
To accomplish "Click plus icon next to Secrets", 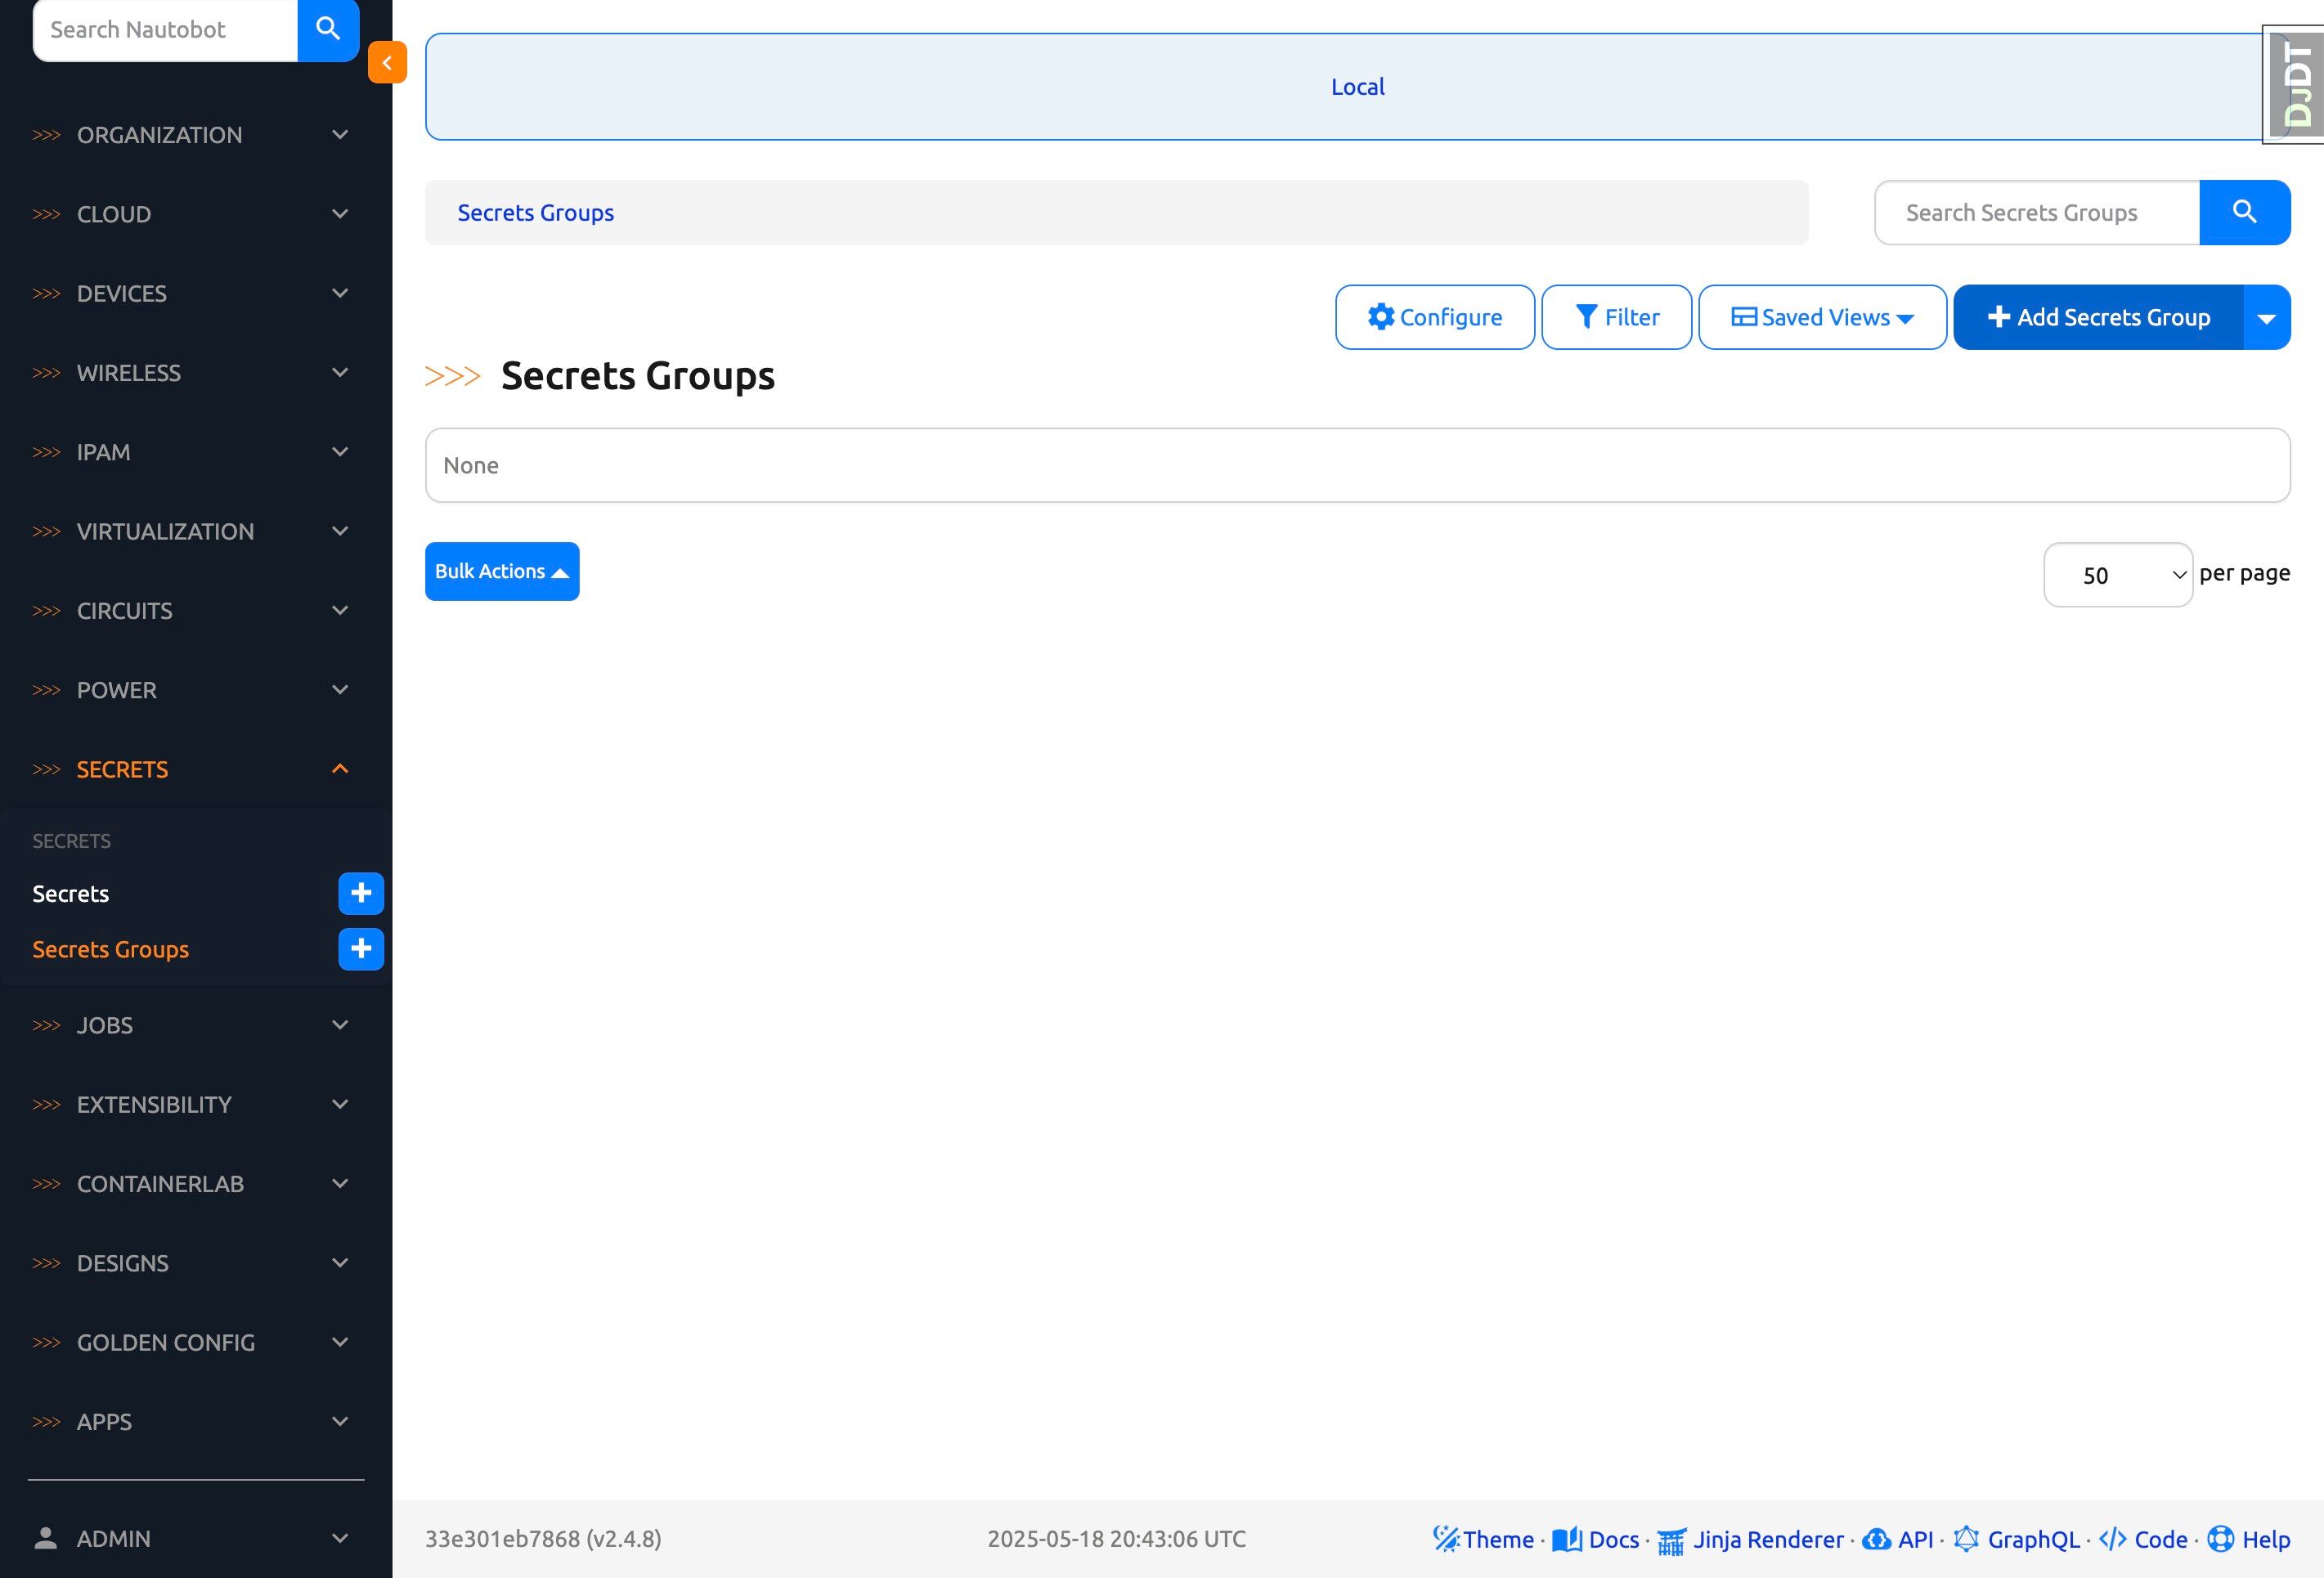I will point(361,893).
